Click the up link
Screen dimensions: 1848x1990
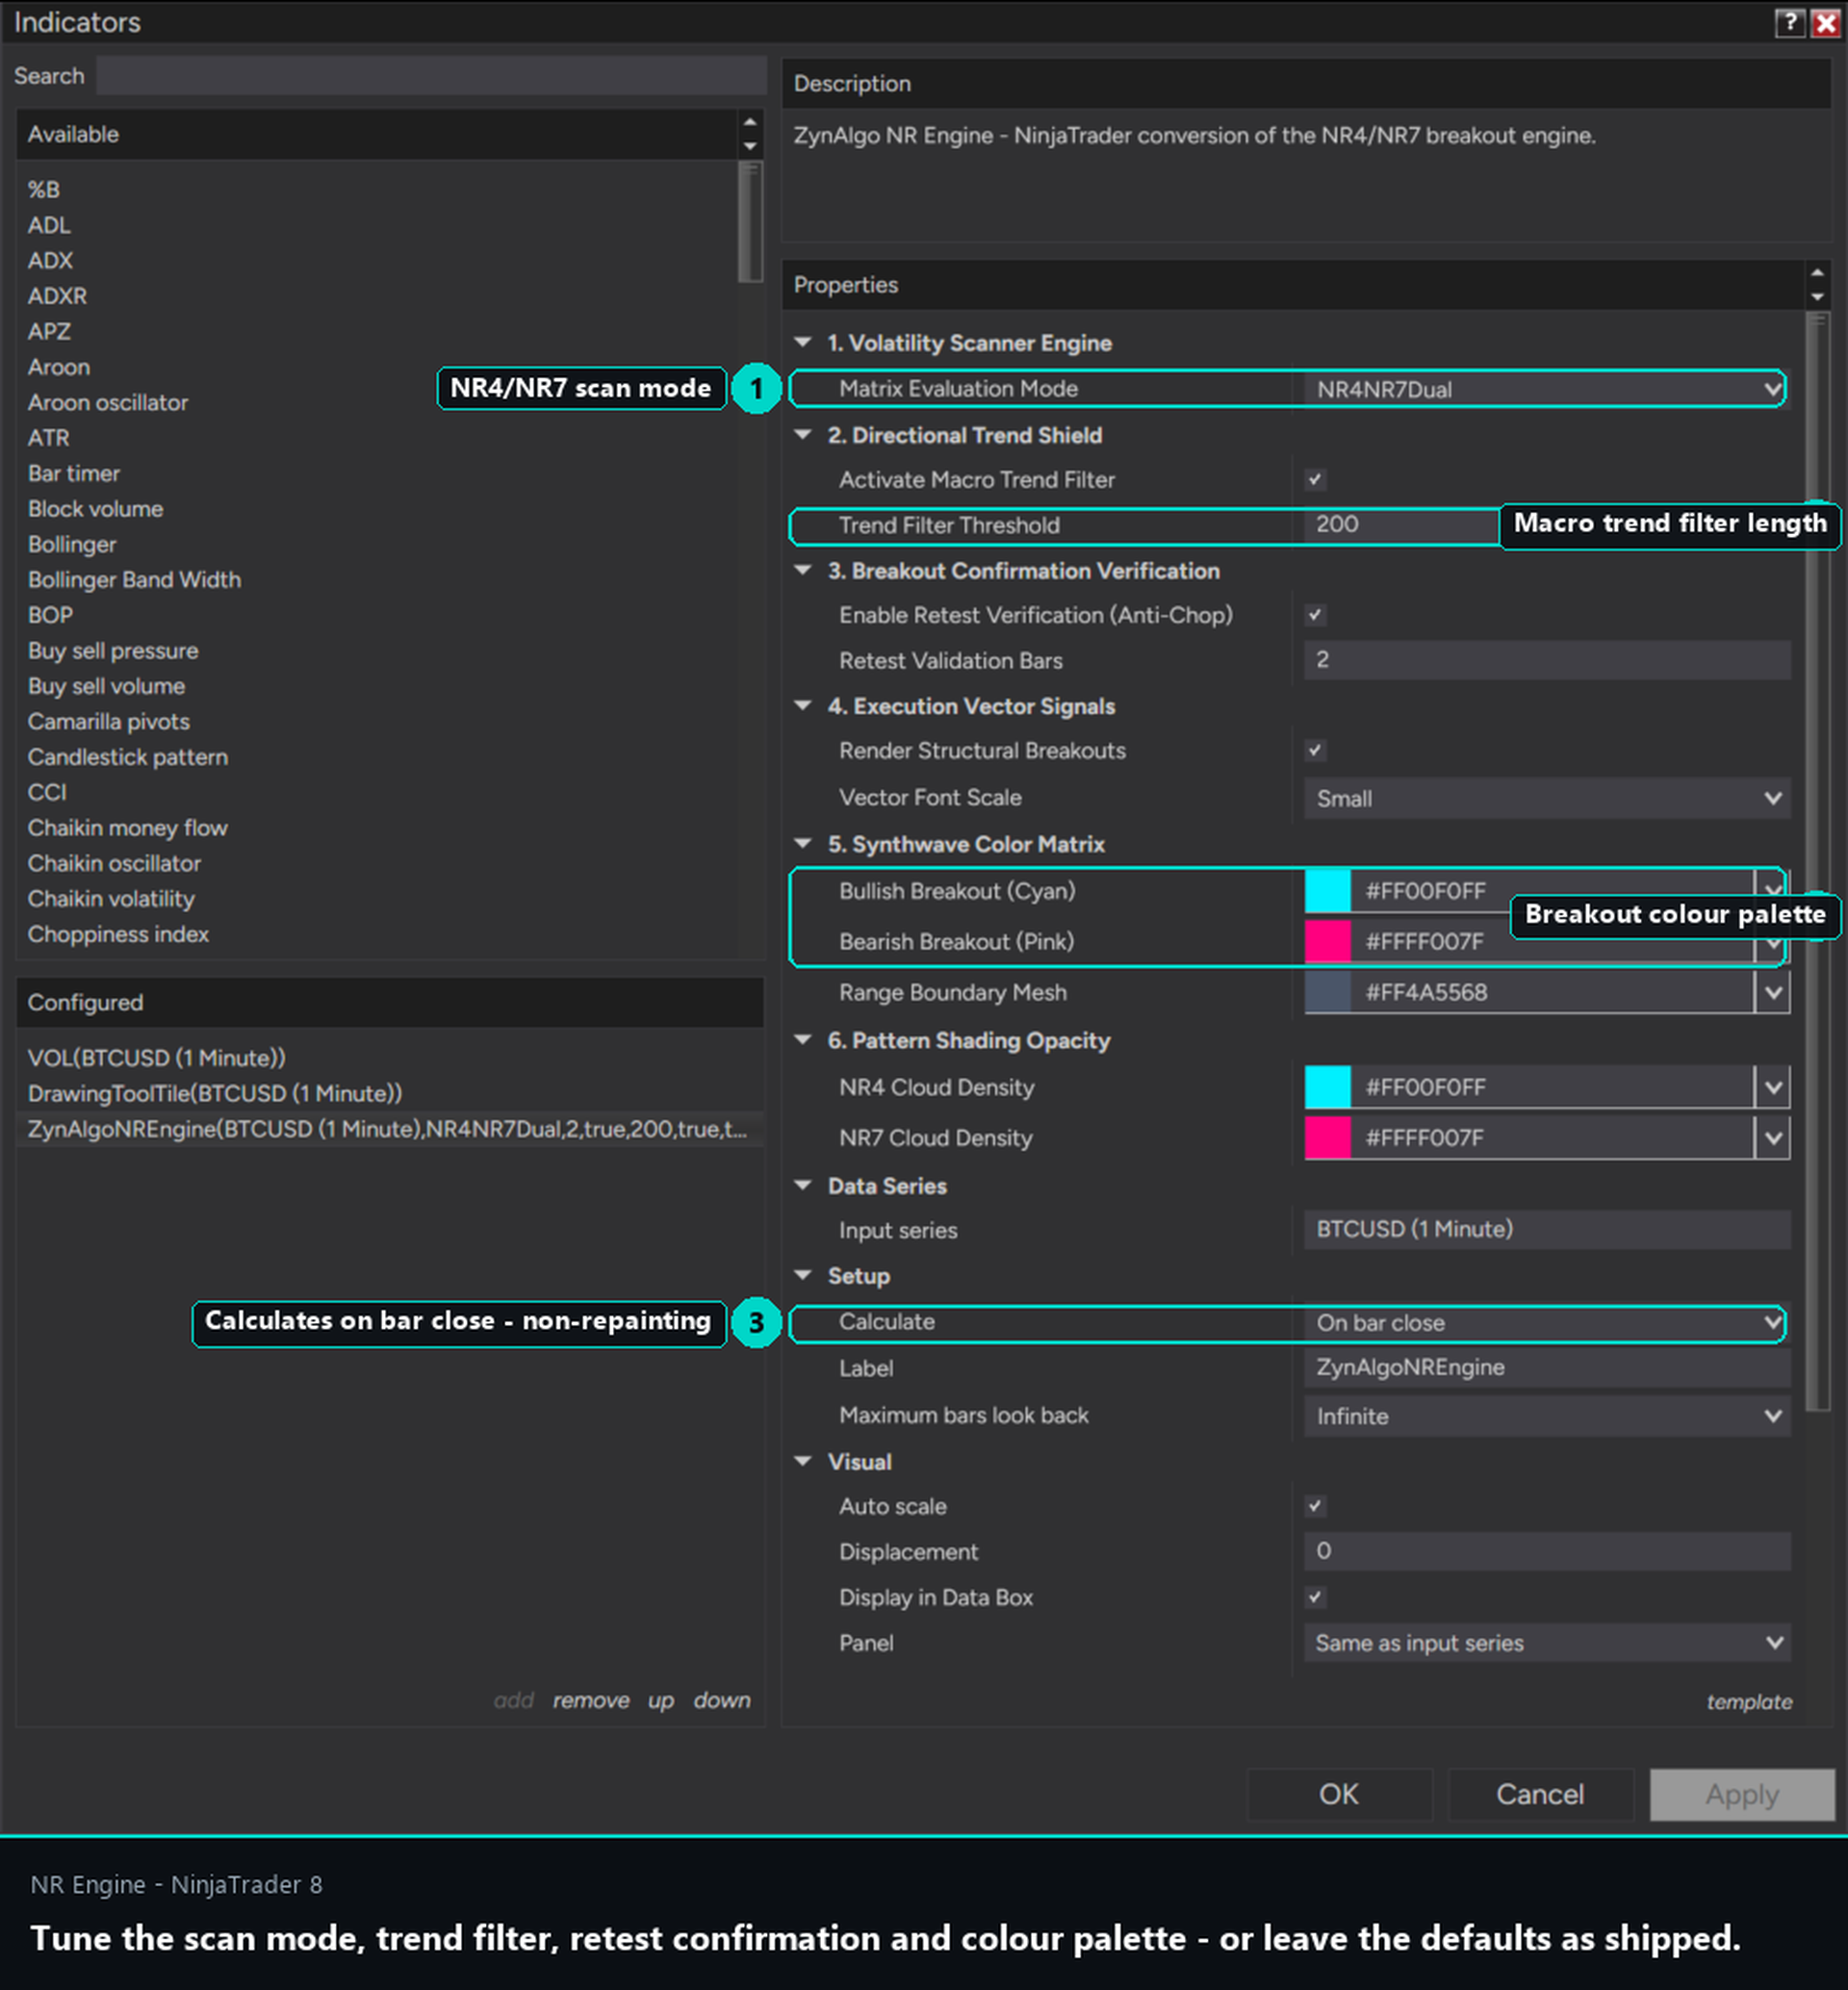660,1701
